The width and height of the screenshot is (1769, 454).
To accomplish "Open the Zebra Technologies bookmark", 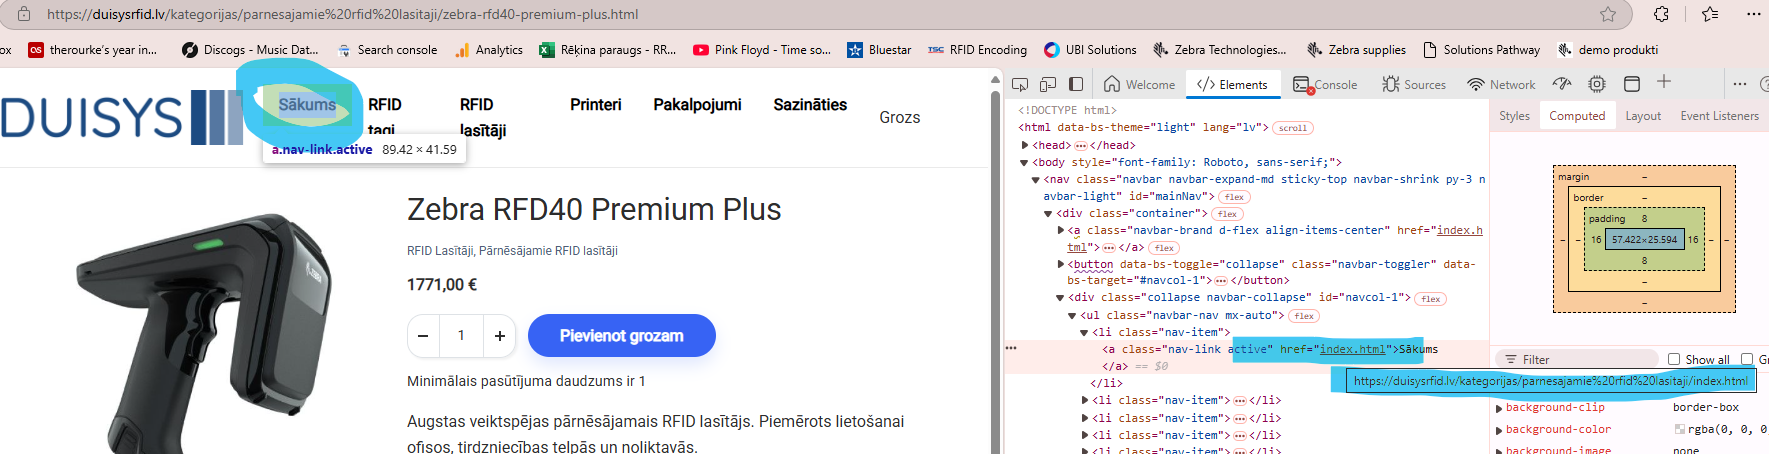I will [x=1220, y=50].
